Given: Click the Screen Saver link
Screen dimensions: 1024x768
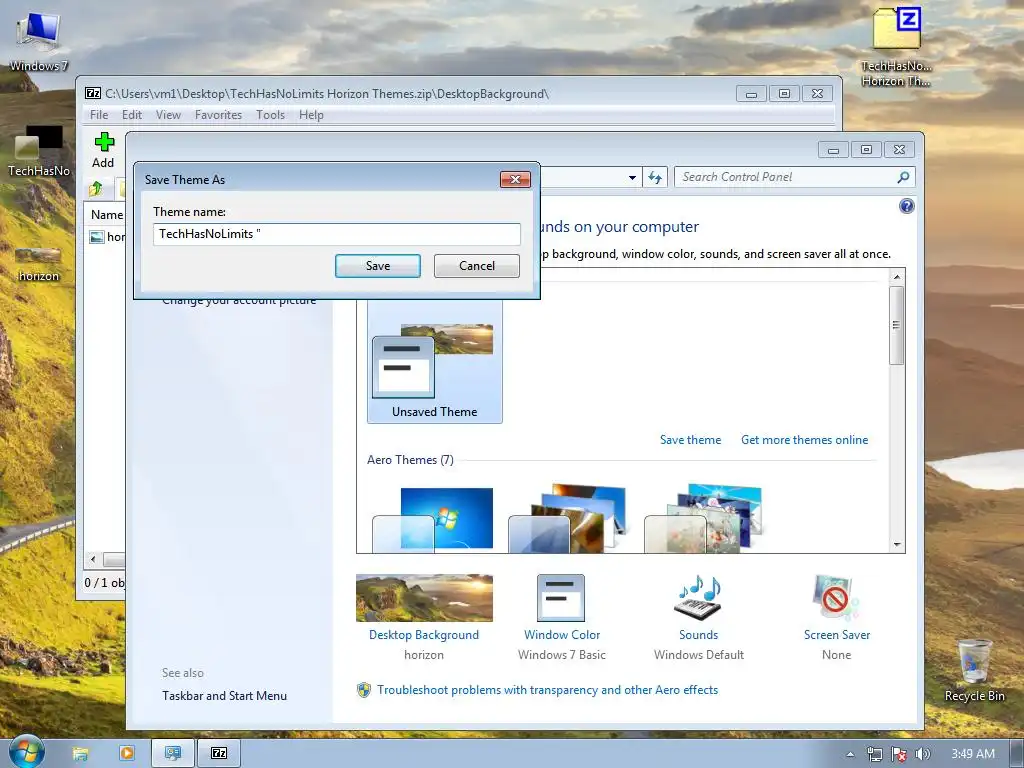Looking at the screenshot, I should point(837,635).
